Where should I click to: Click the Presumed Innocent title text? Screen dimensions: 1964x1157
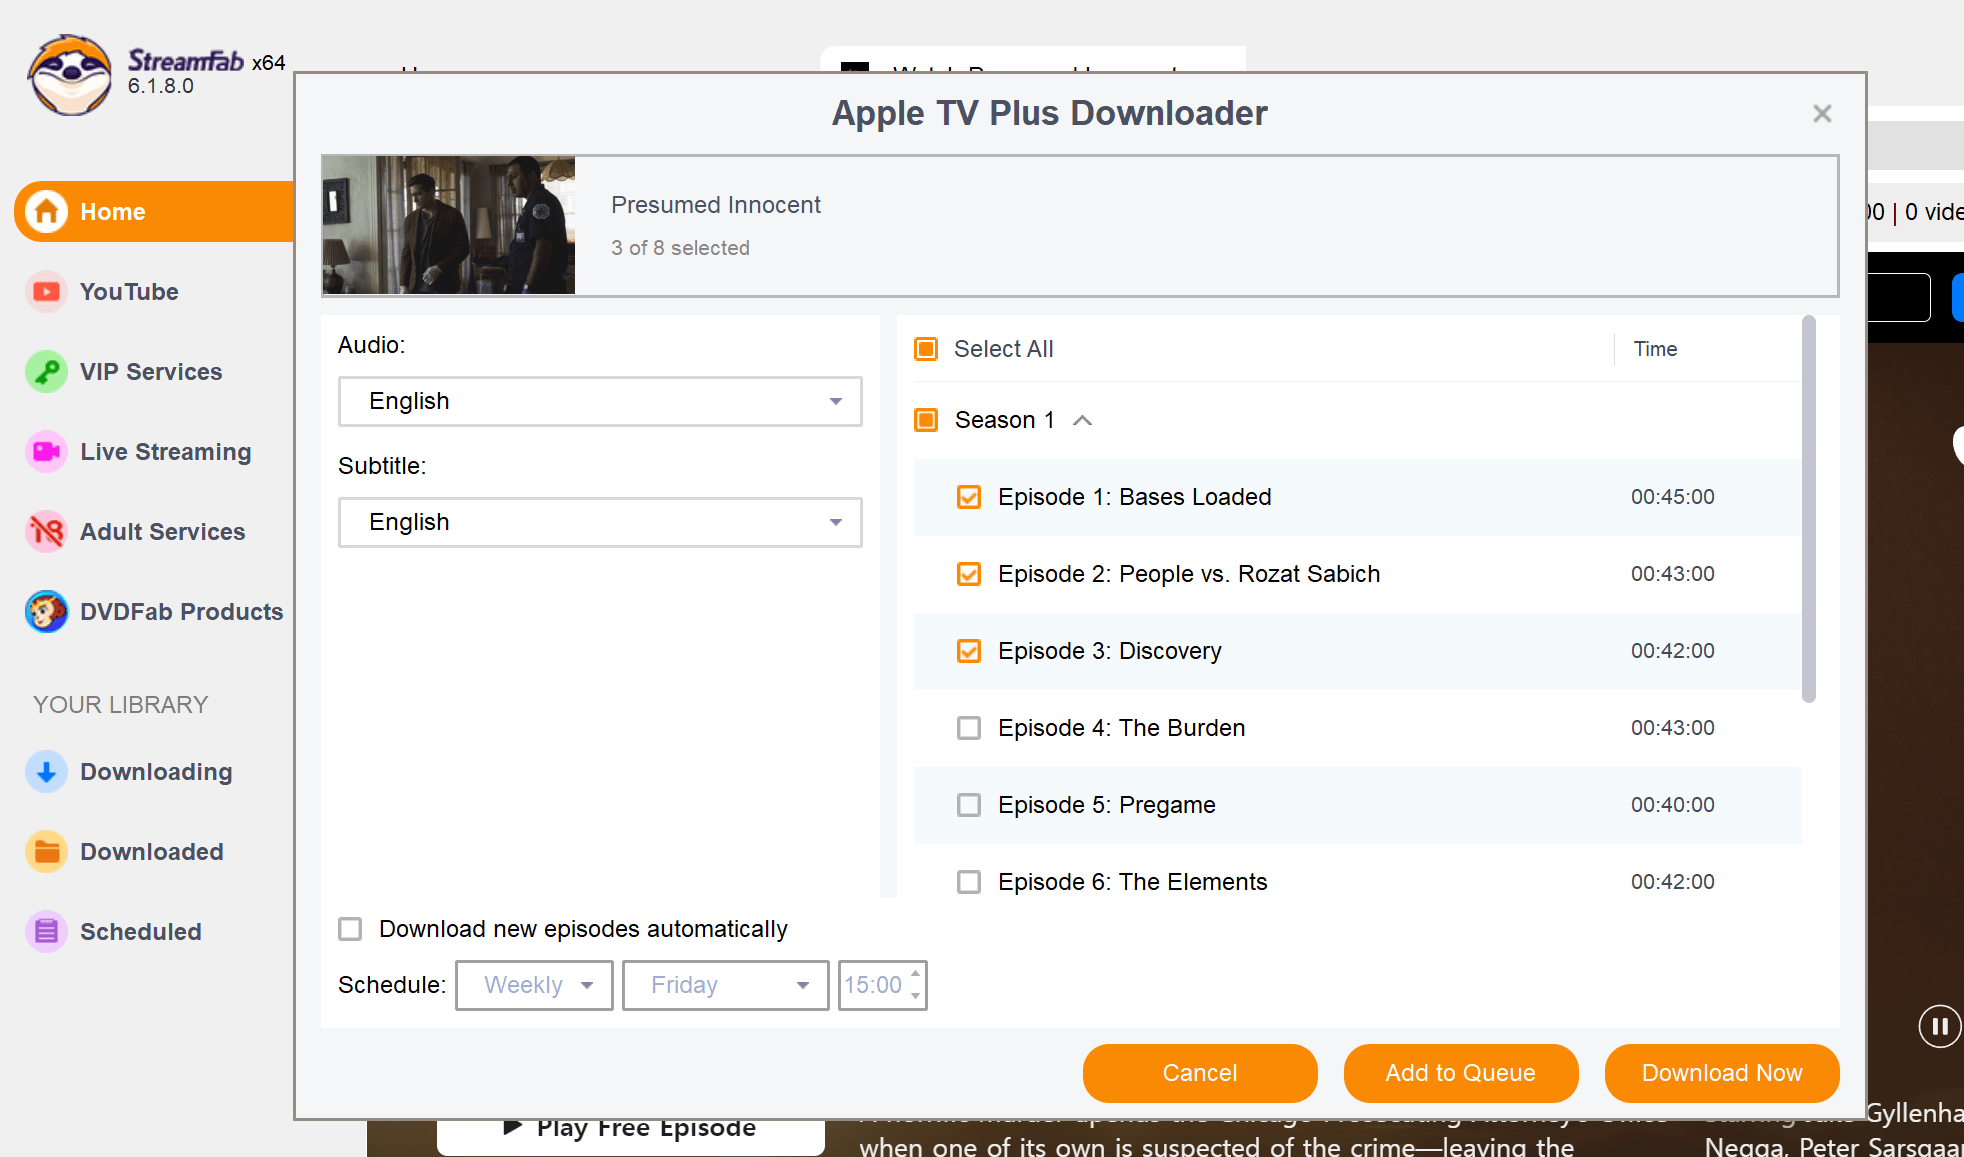coord(716,205)
